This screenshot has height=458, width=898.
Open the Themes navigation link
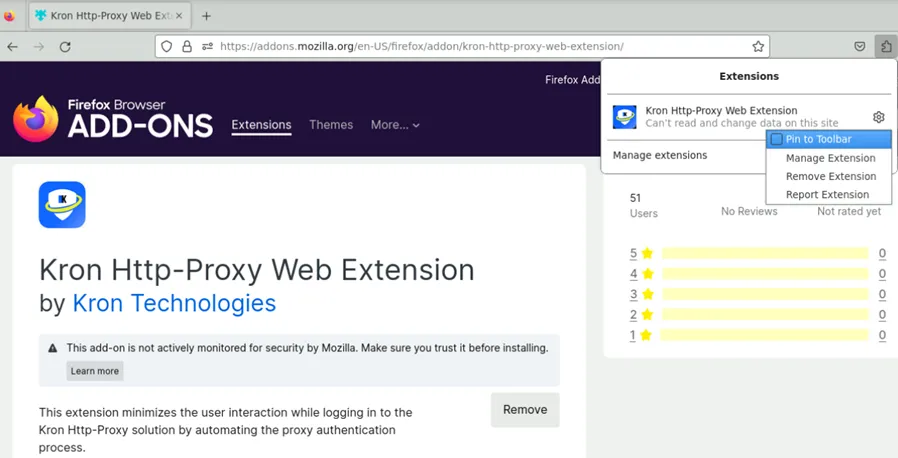point(331,125)
